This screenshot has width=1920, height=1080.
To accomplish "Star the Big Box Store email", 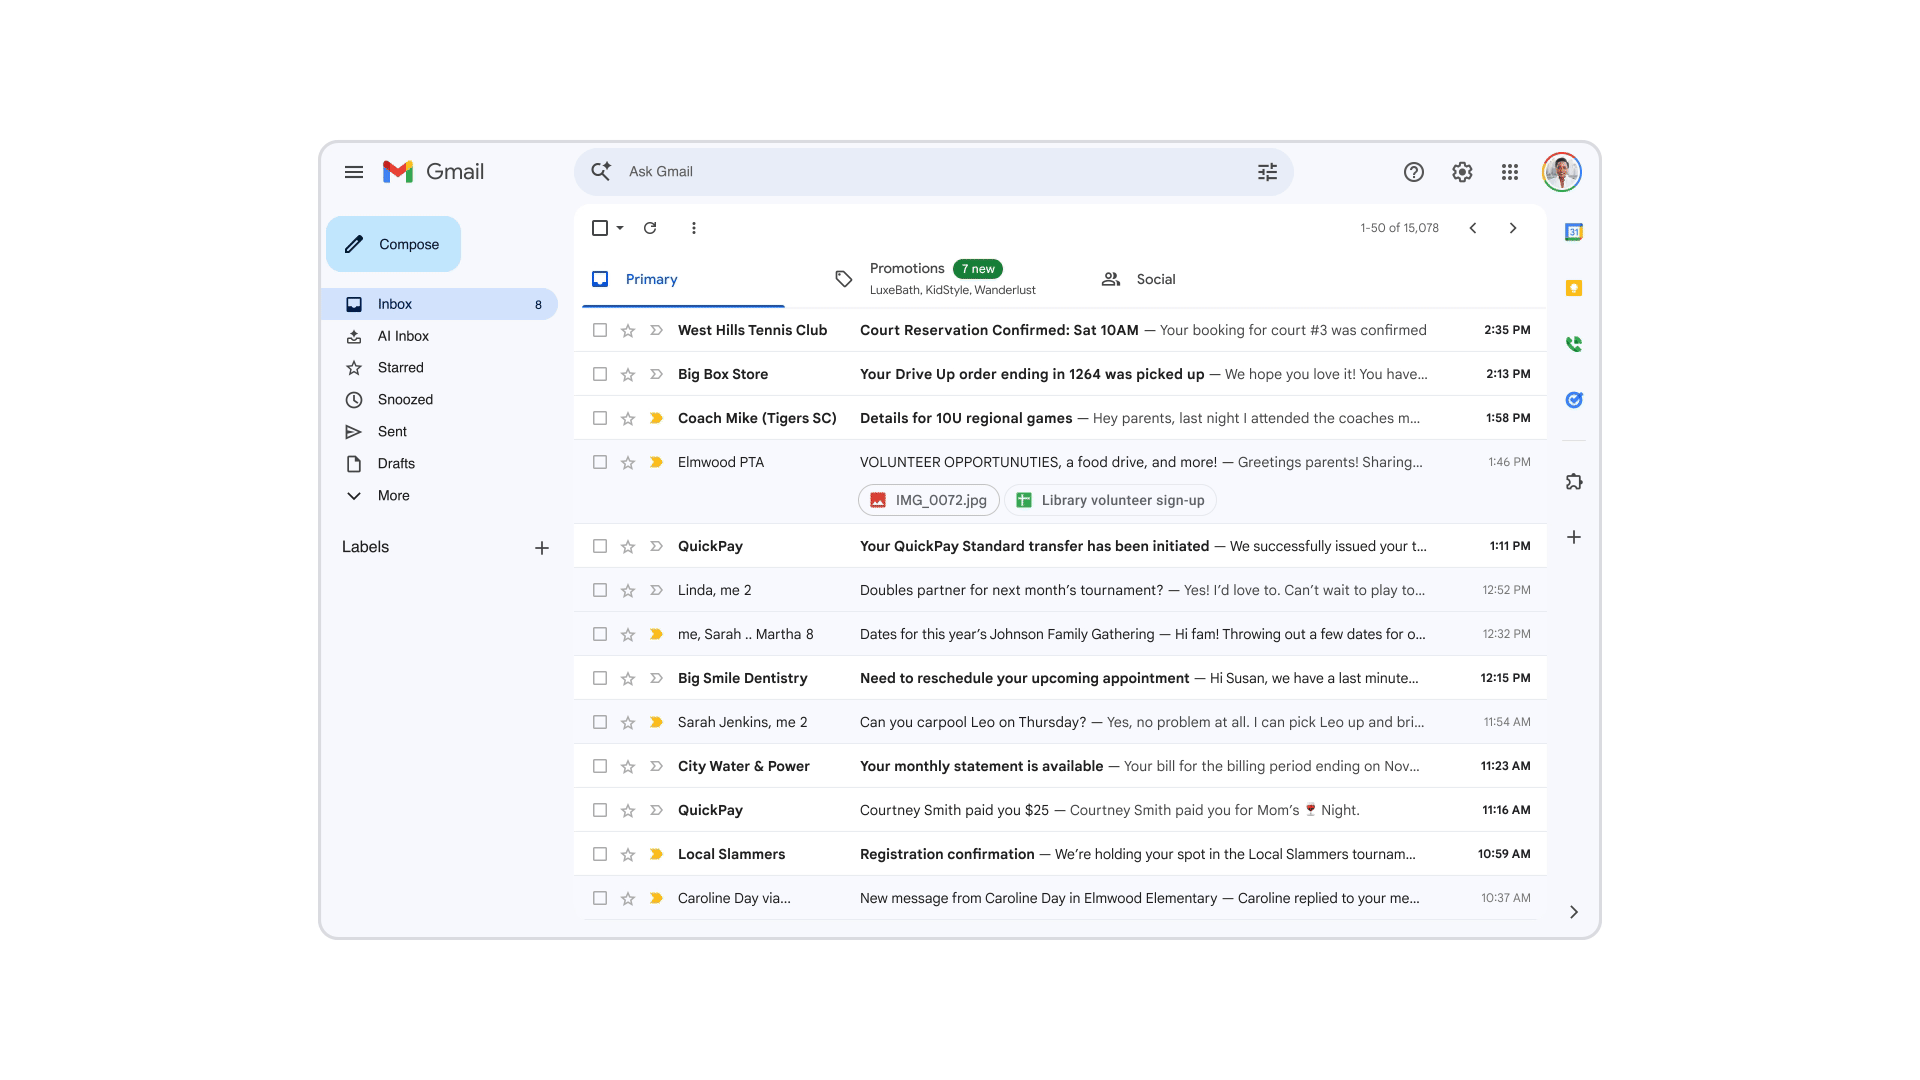I will [628, 374].
